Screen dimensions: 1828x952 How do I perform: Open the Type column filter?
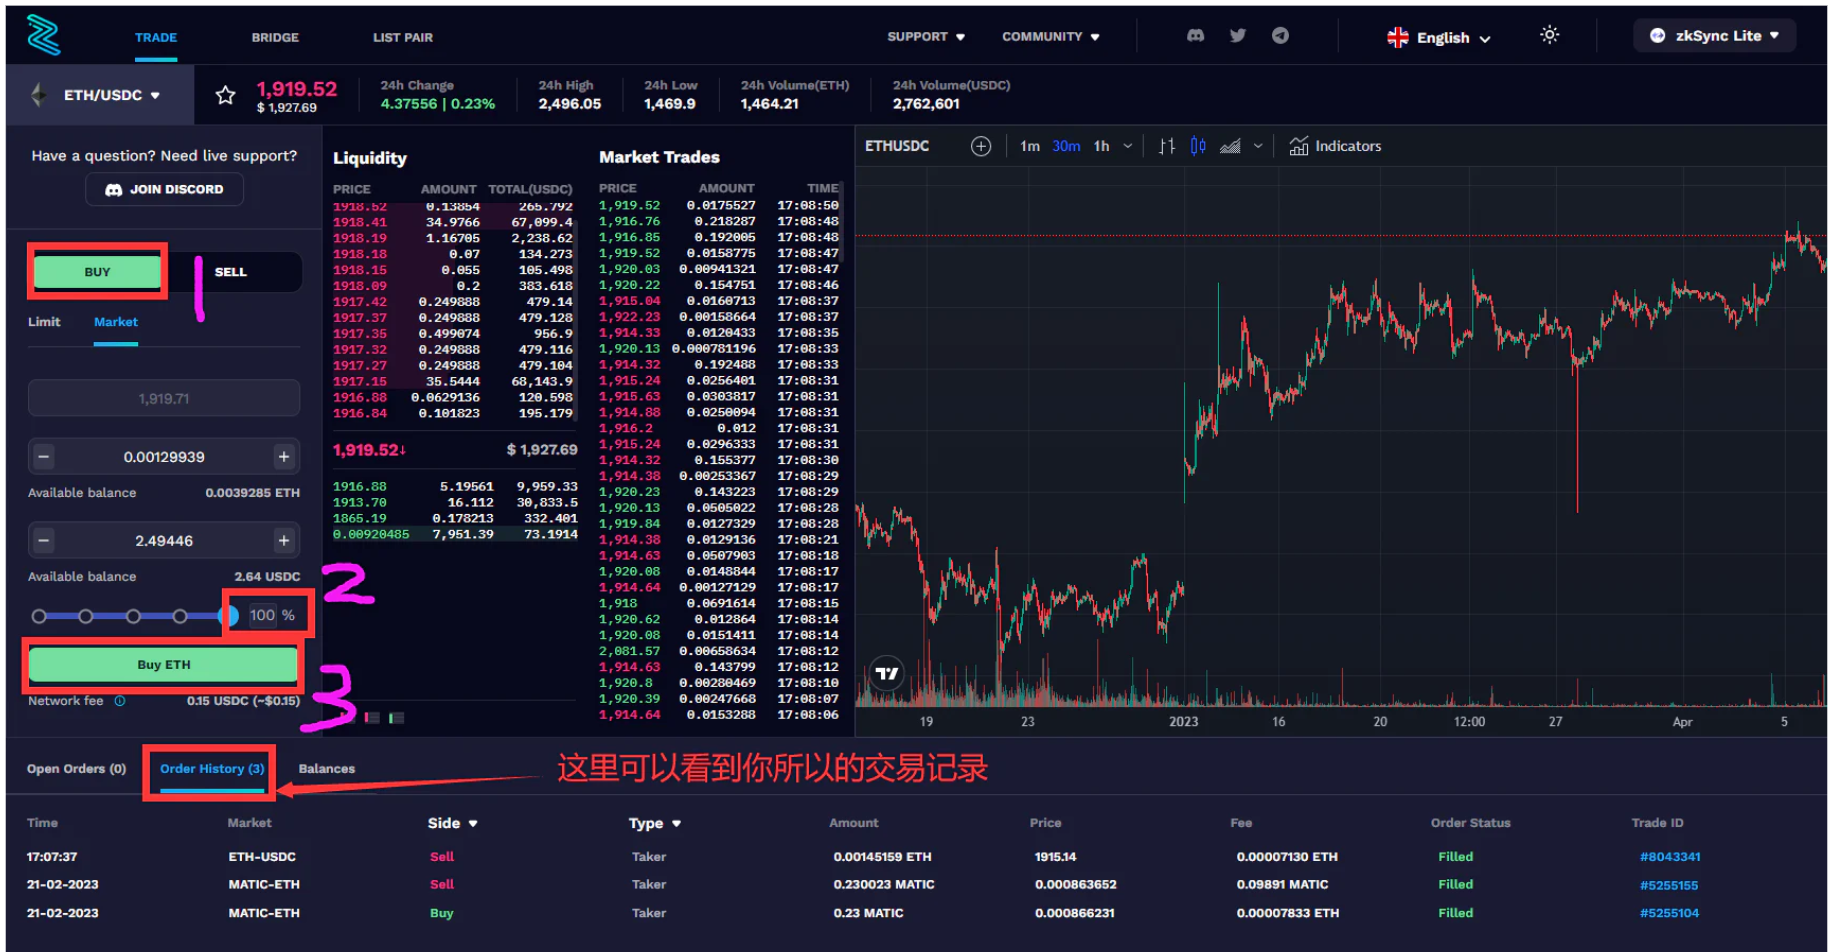(x=655, y=823)
